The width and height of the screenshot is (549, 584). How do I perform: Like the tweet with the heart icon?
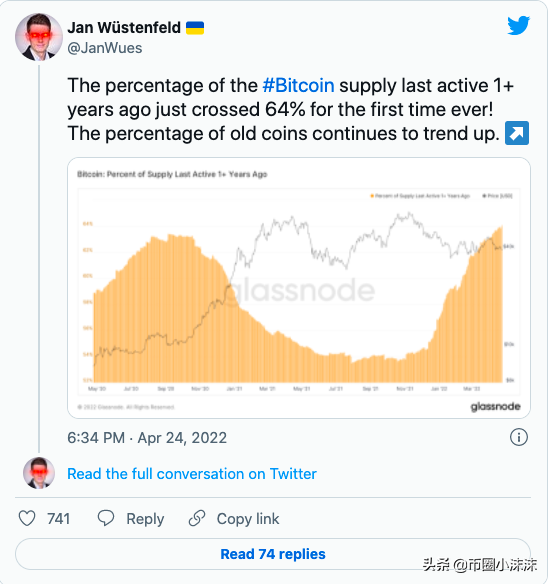click(27, 518)
